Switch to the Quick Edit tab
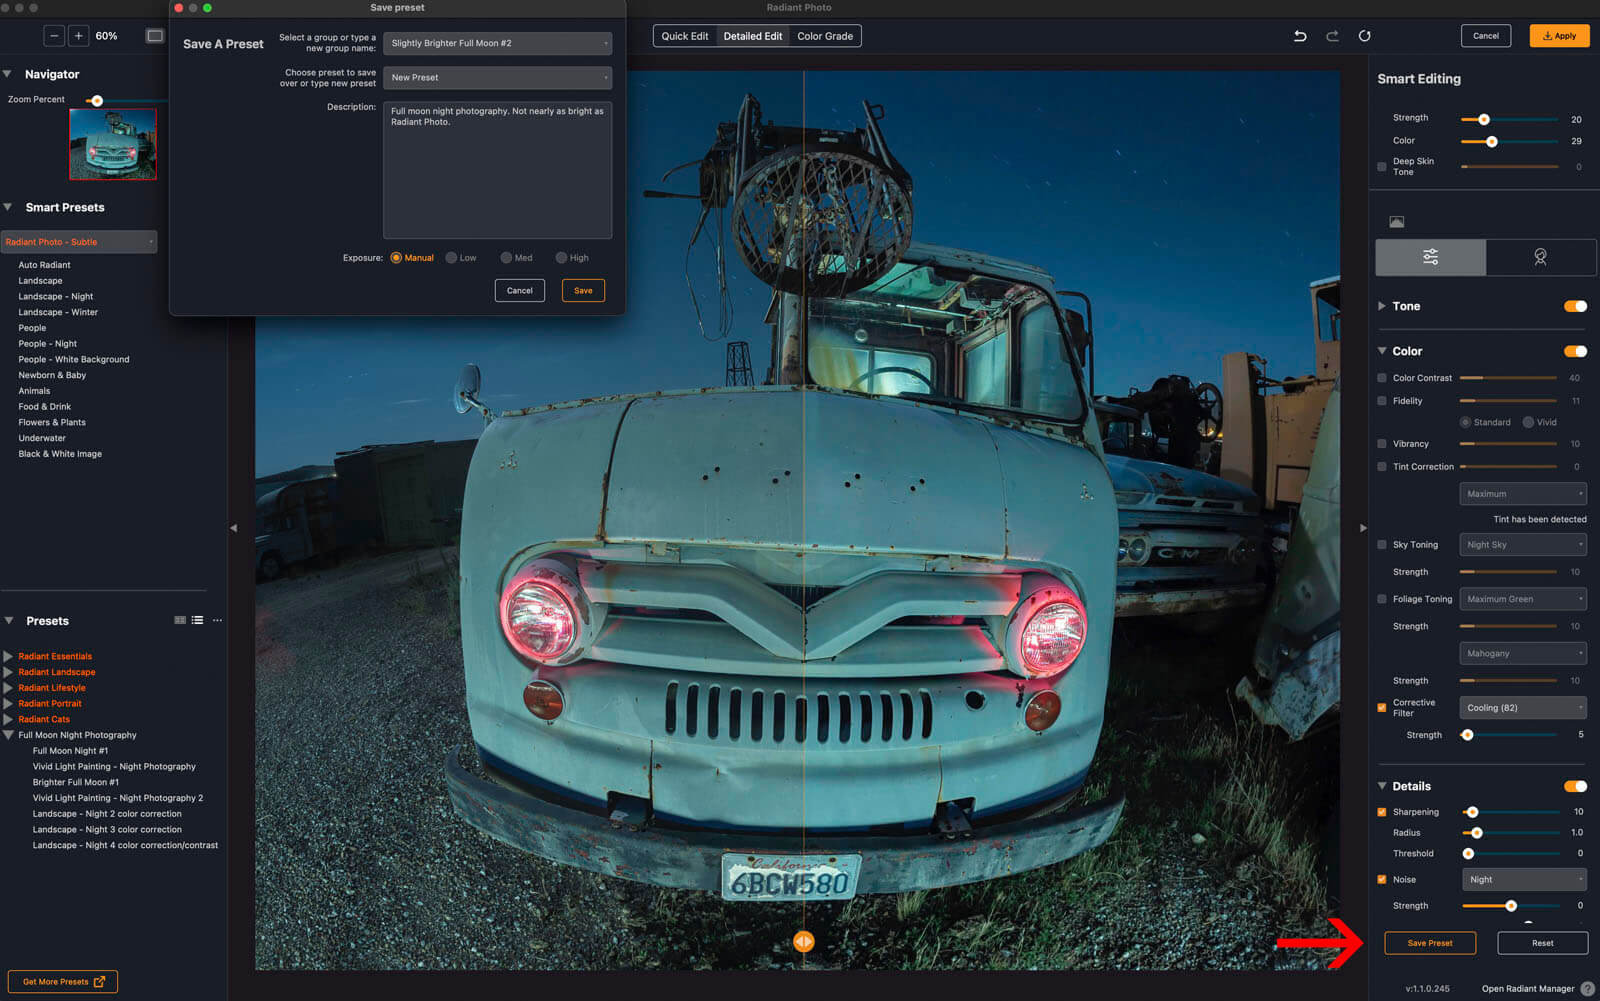 [685, 36]
